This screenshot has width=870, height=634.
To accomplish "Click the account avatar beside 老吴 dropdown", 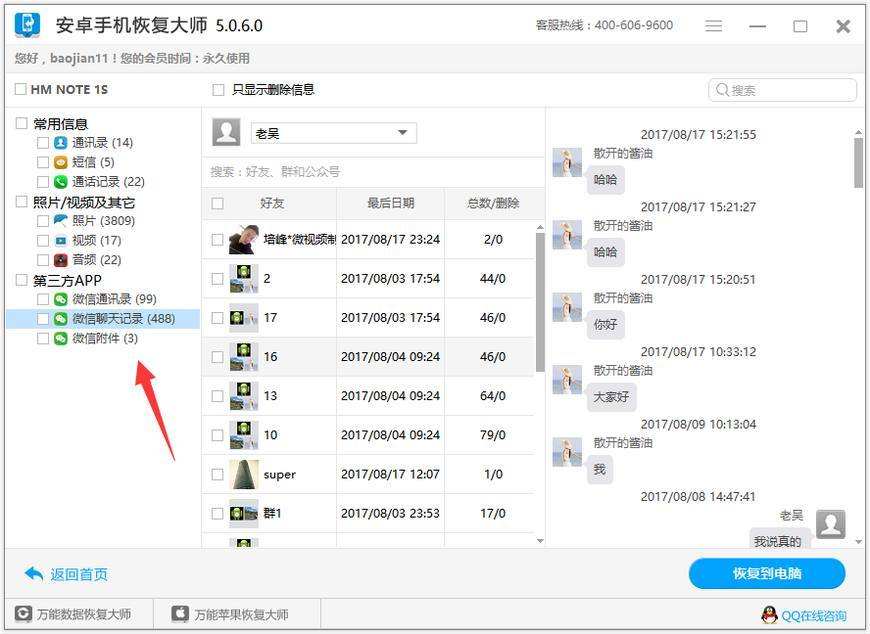I will [226, 132].
